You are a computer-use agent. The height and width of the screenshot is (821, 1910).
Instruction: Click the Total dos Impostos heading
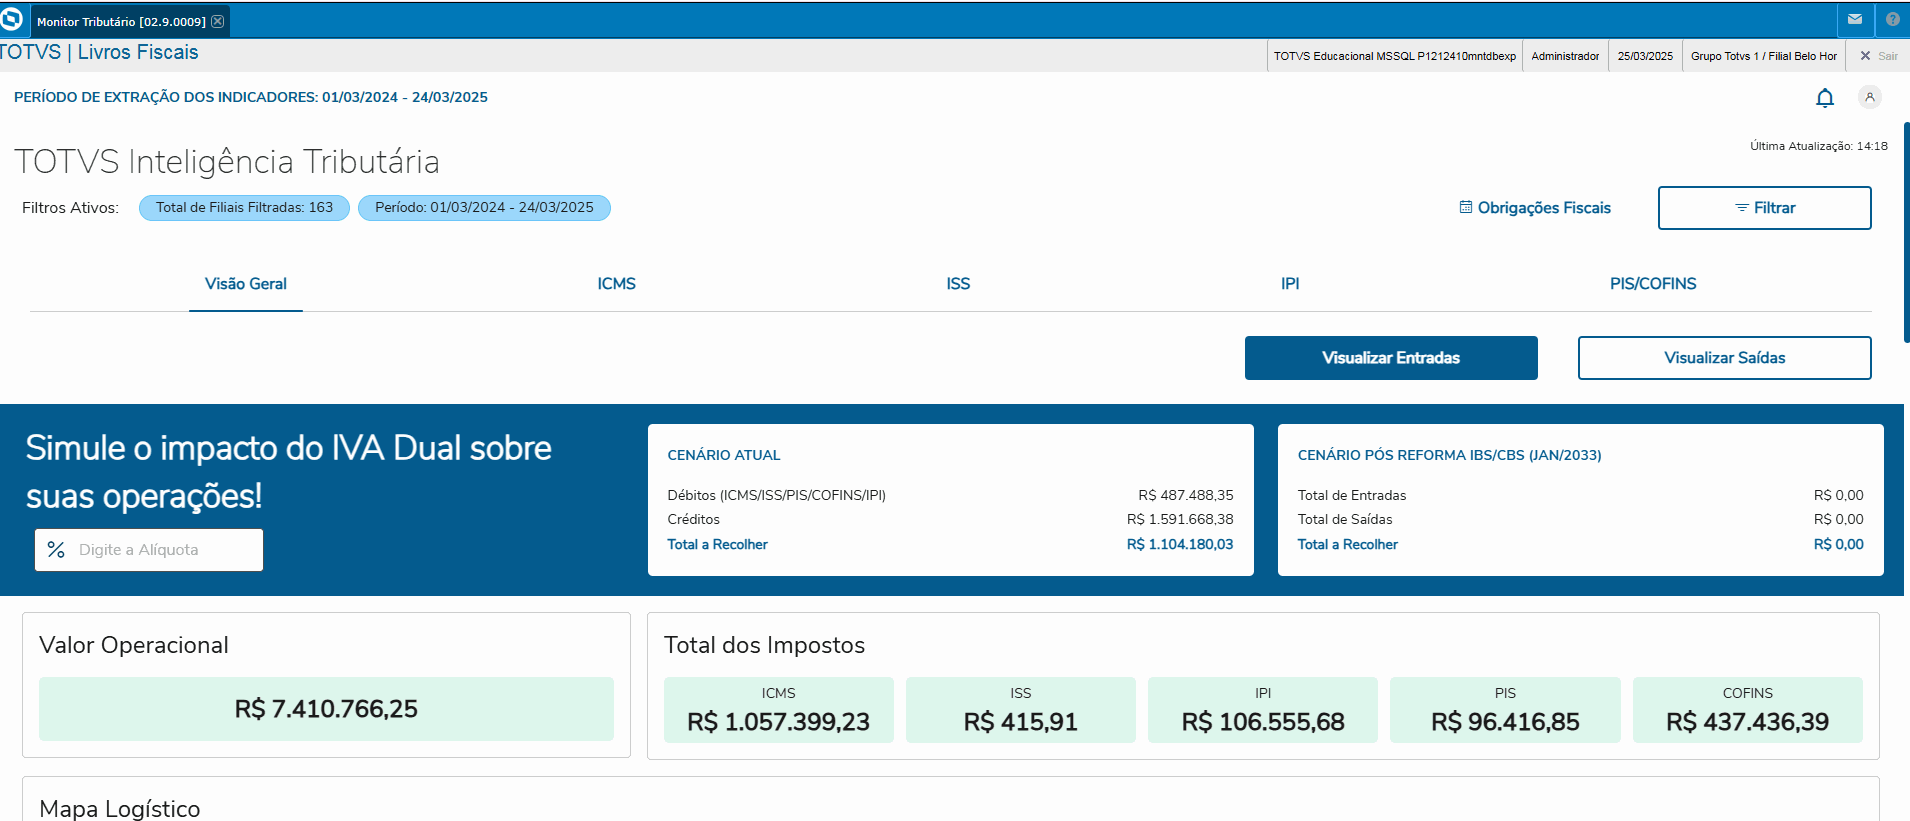(765, 645)
